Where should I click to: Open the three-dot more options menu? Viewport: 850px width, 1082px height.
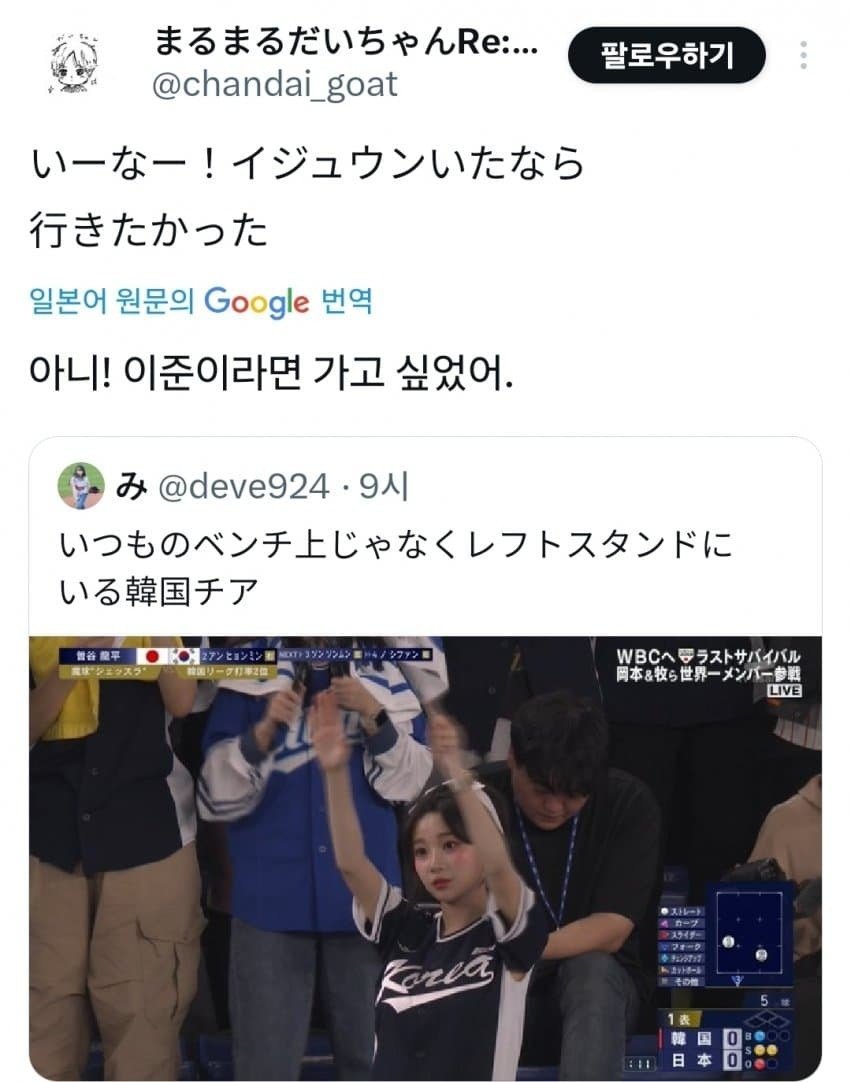pyautogui.click(x=804, y=55)
